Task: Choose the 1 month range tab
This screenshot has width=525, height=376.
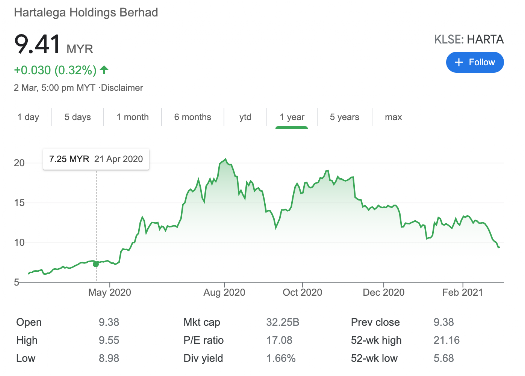Action: 133,117
